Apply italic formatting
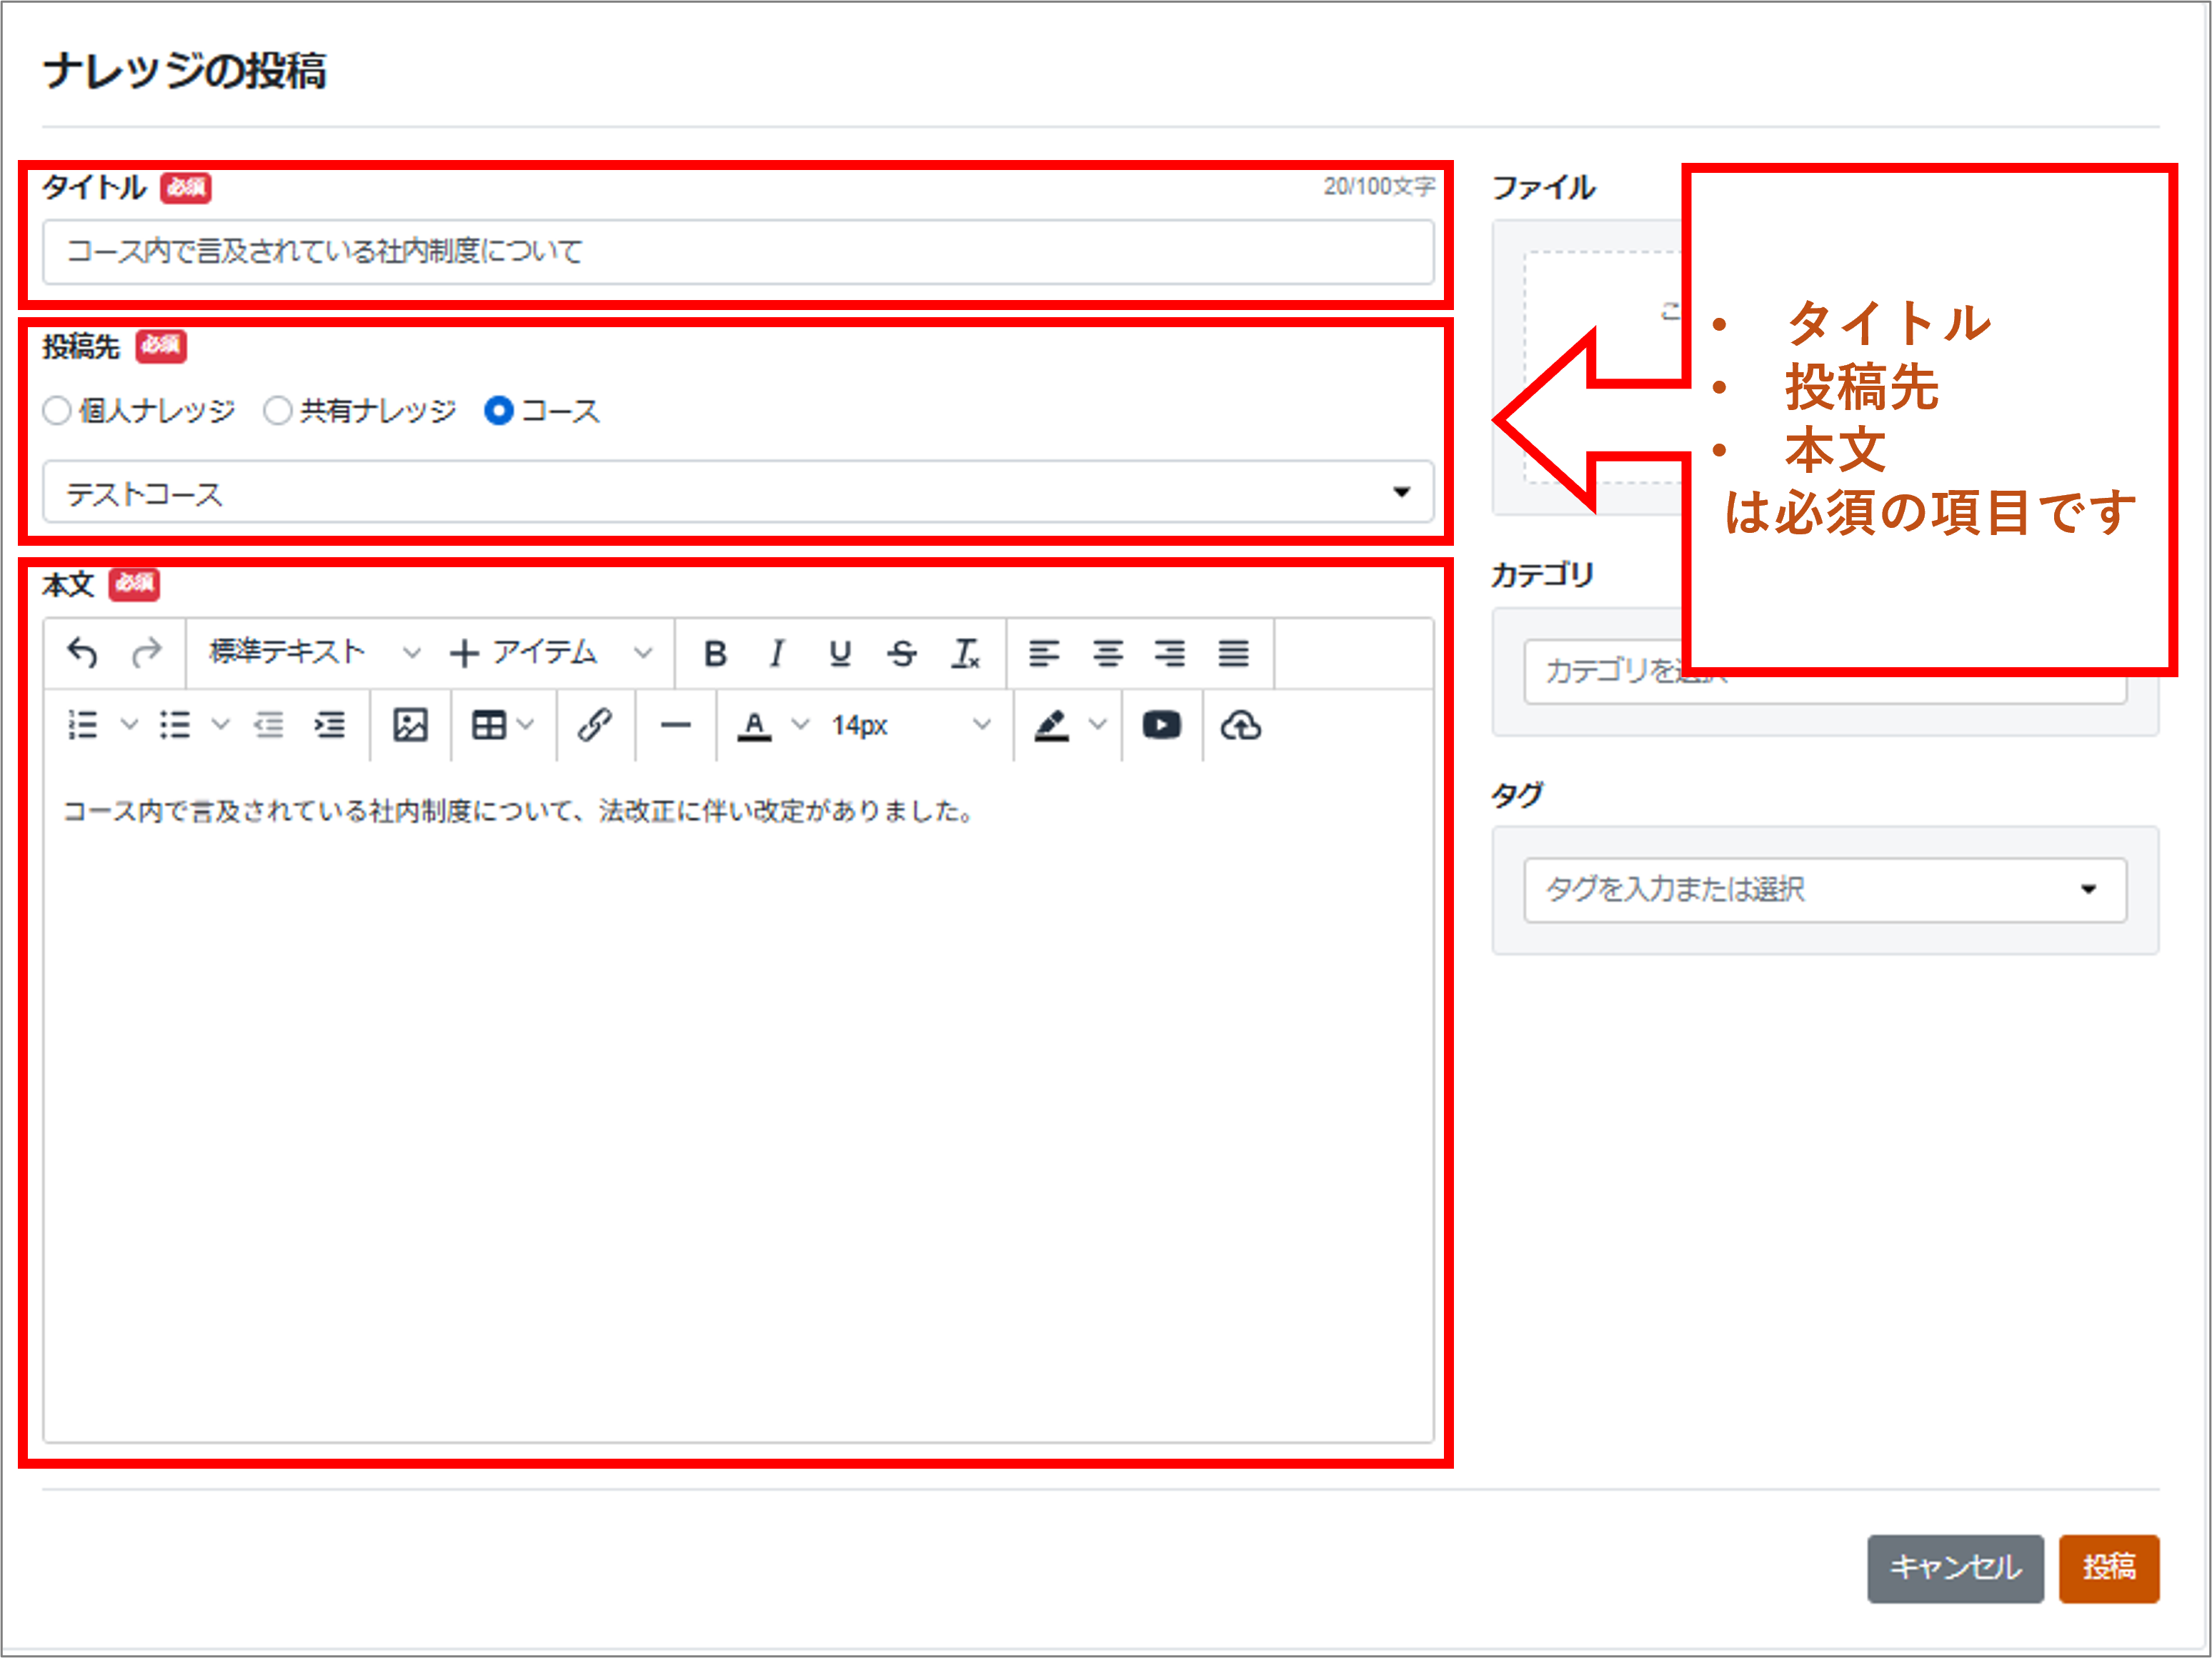The height and width of the screenshot is (1658, 2212). point(776,653)
